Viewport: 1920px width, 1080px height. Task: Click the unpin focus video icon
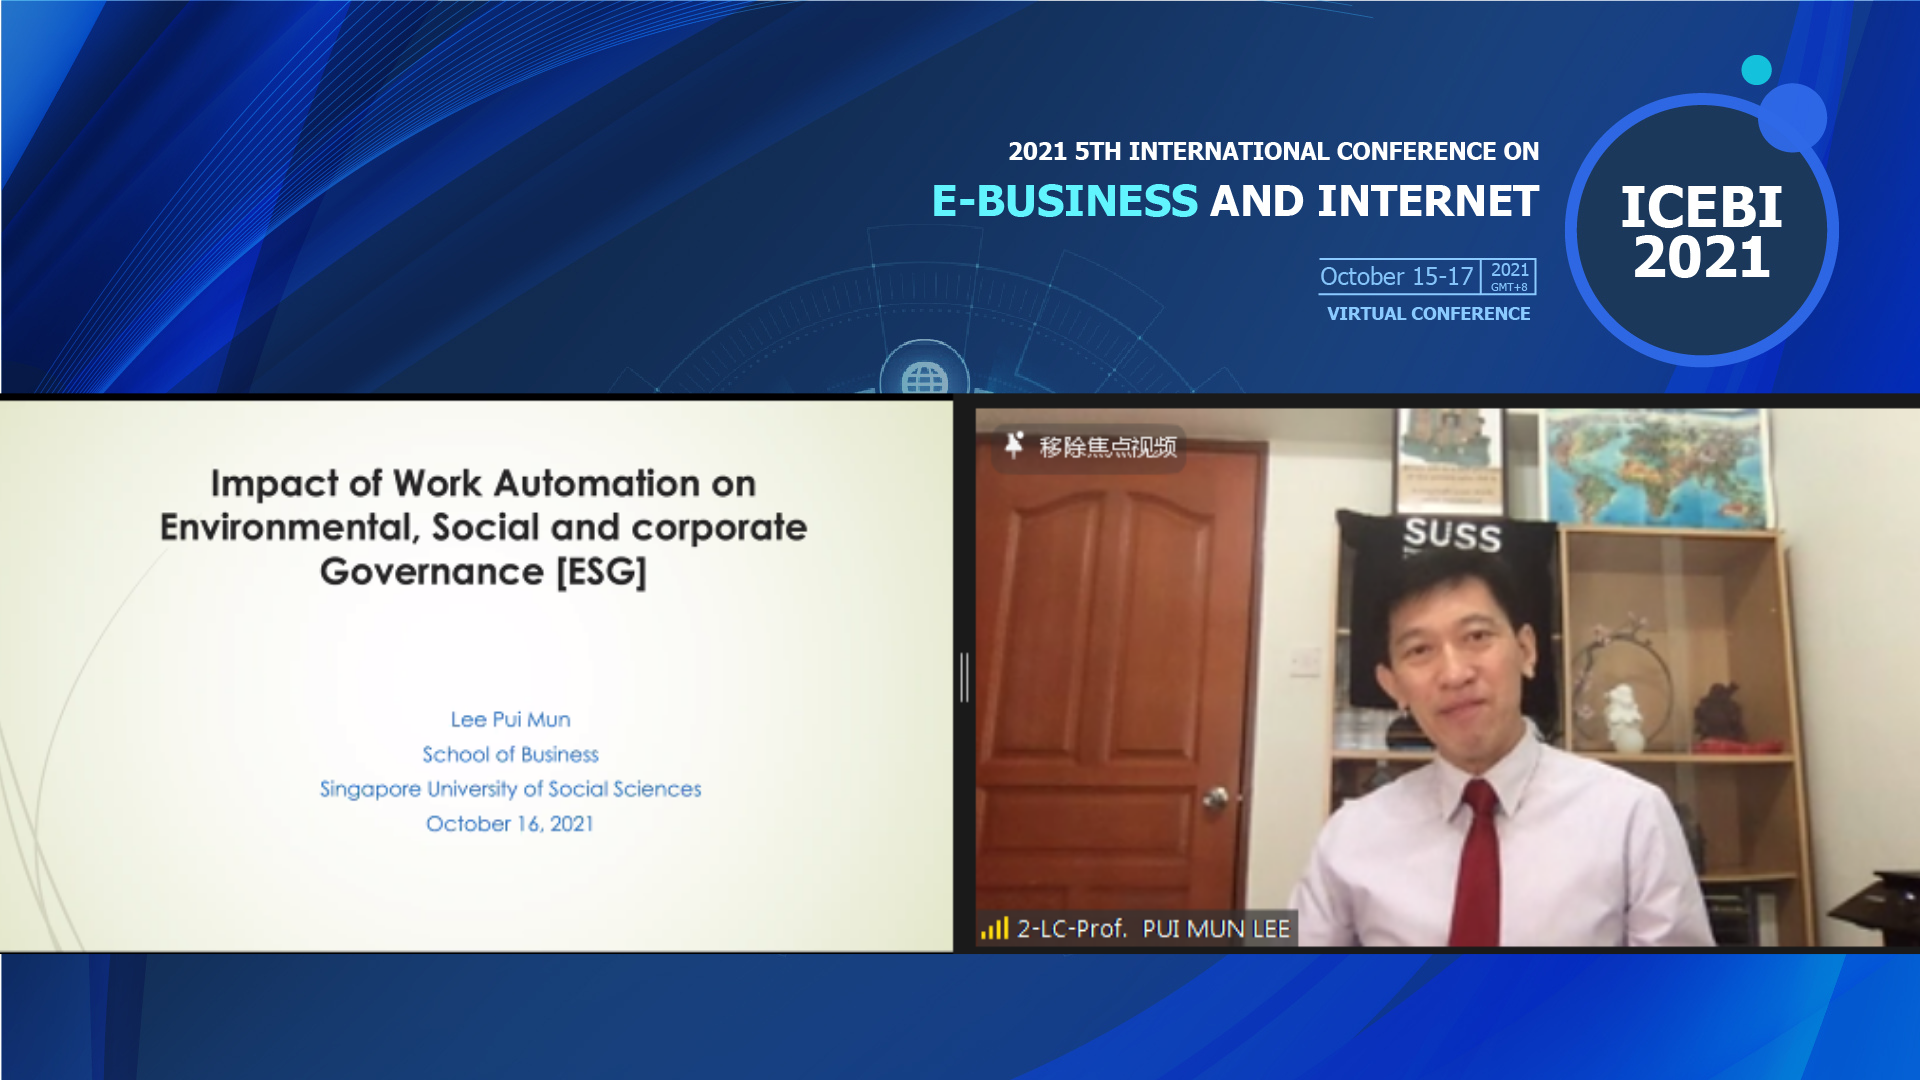click(1014, 445)
